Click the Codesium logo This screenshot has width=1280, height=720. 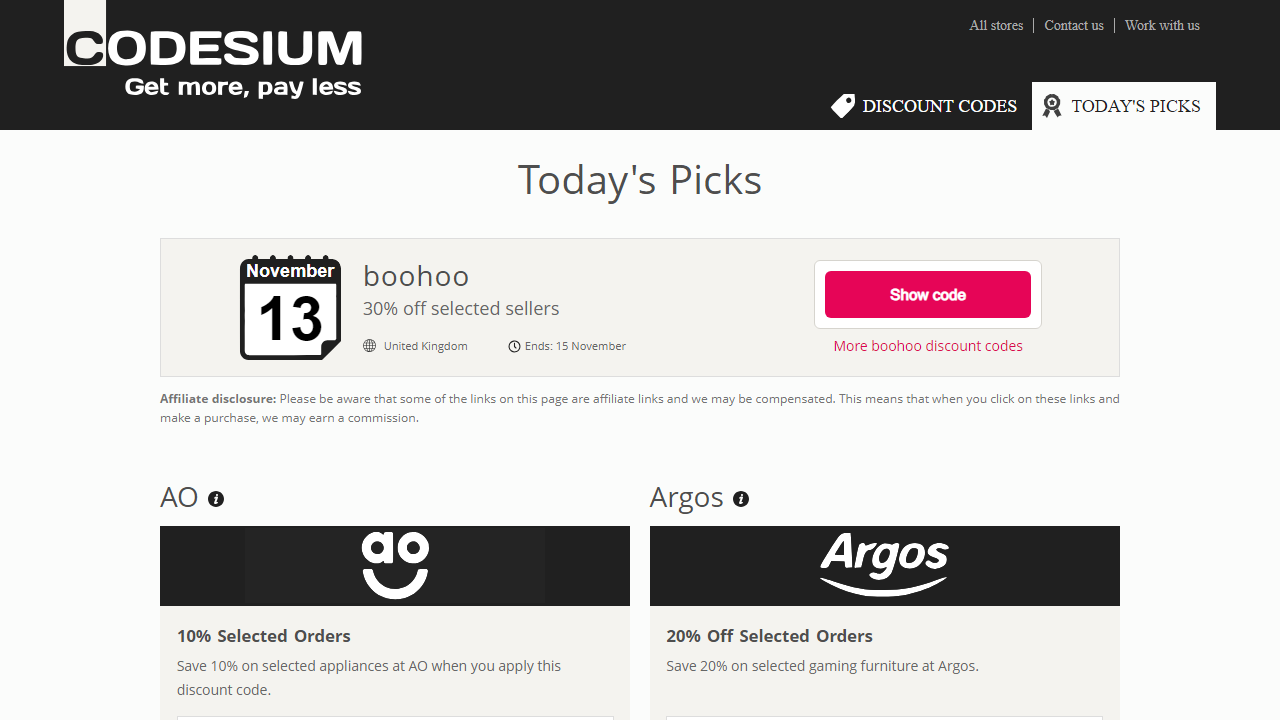pos(213,50)
